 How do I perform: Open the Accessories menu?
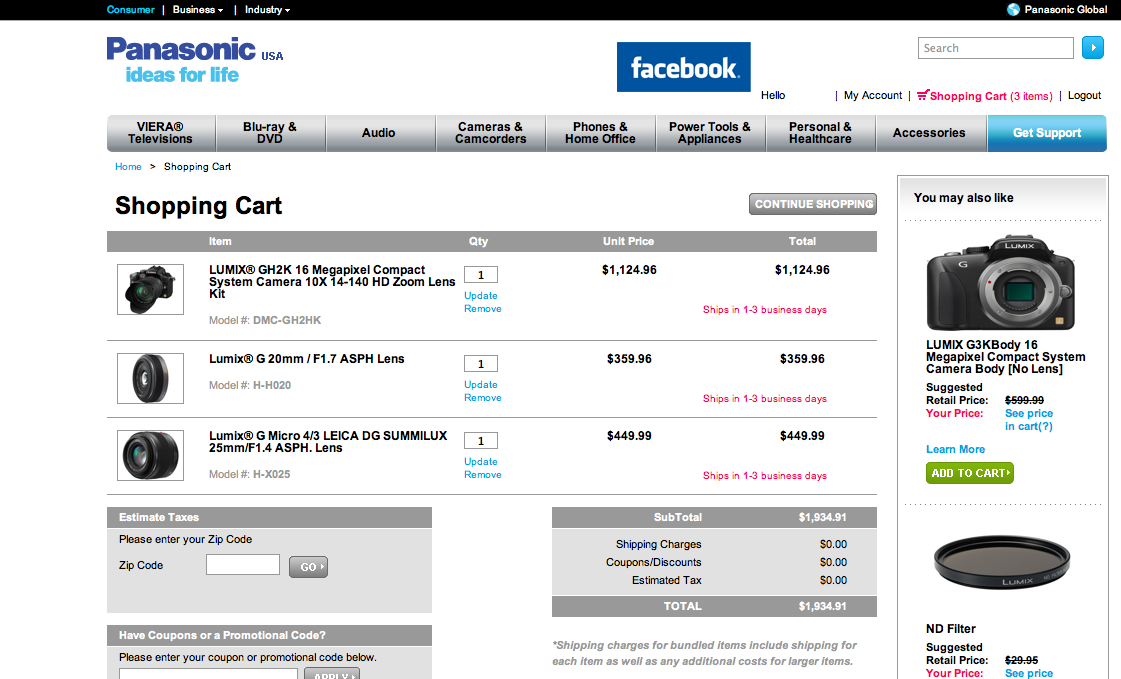coord(929,133)
